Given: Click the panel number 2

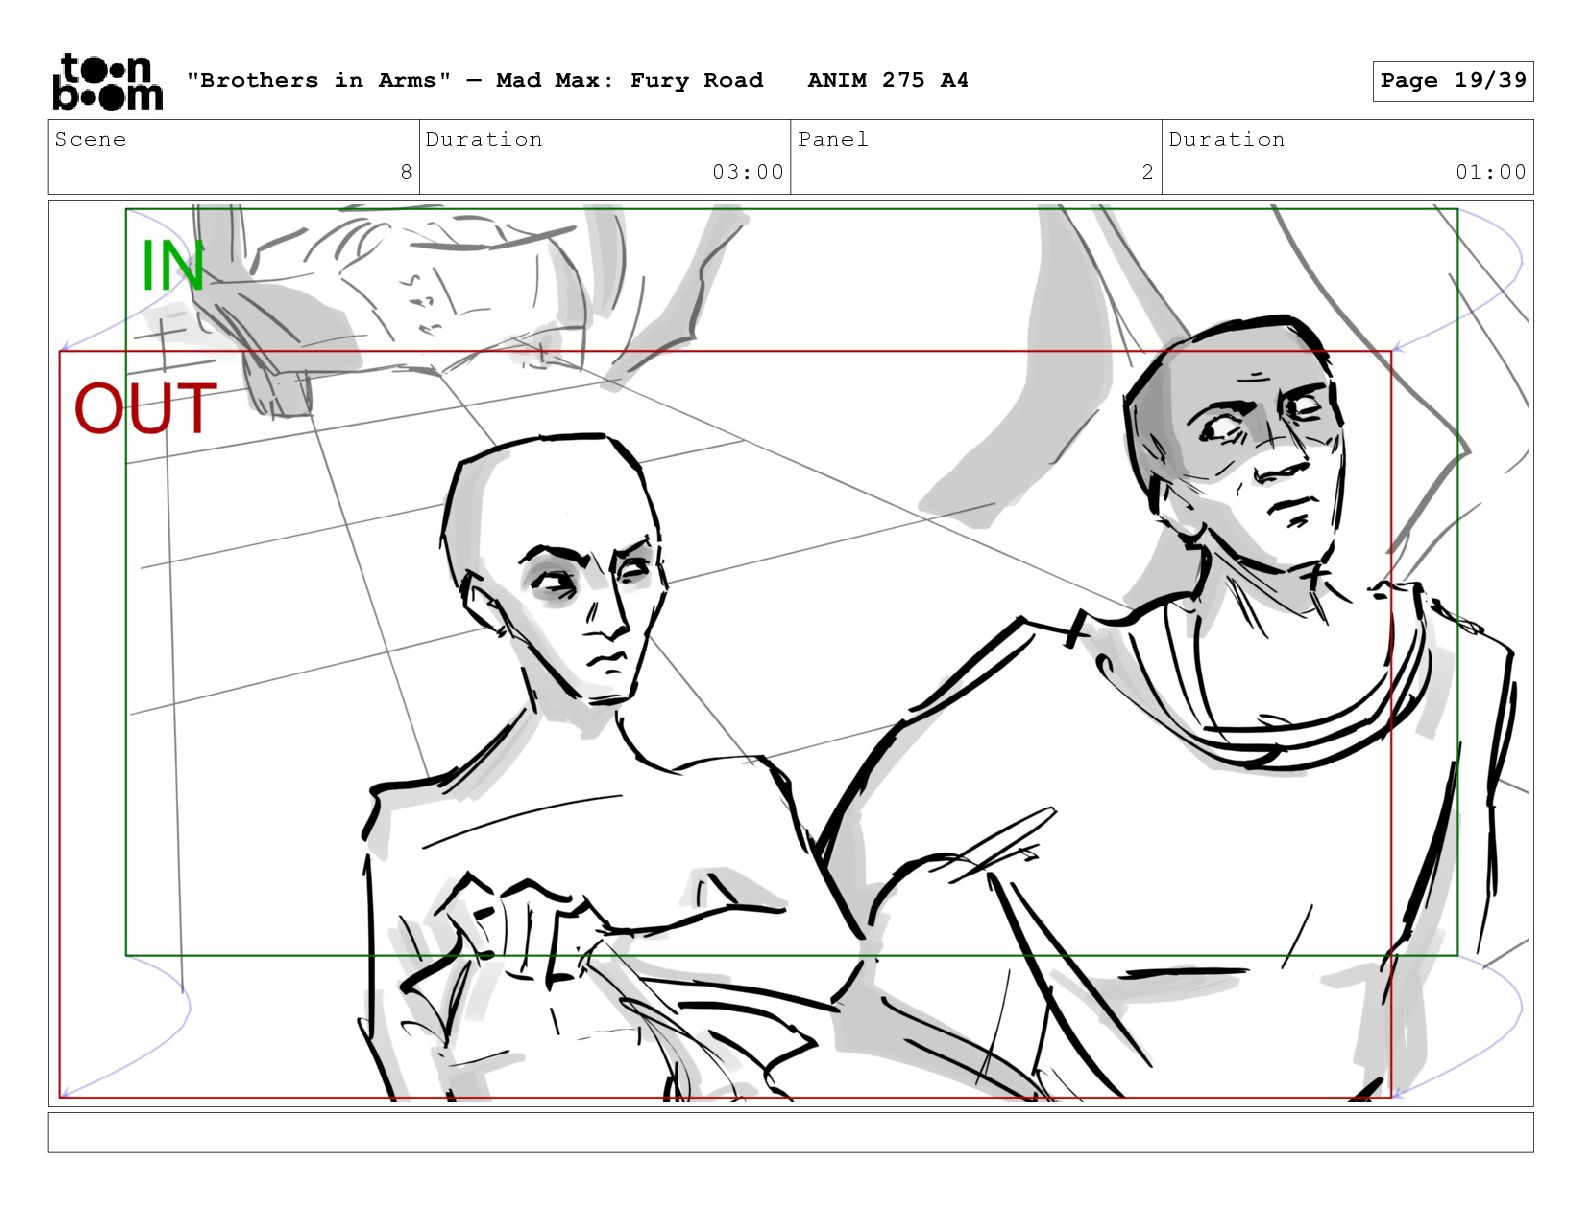Looking at the screenshot, I should pyautogui.click(x=1148, y=172).
